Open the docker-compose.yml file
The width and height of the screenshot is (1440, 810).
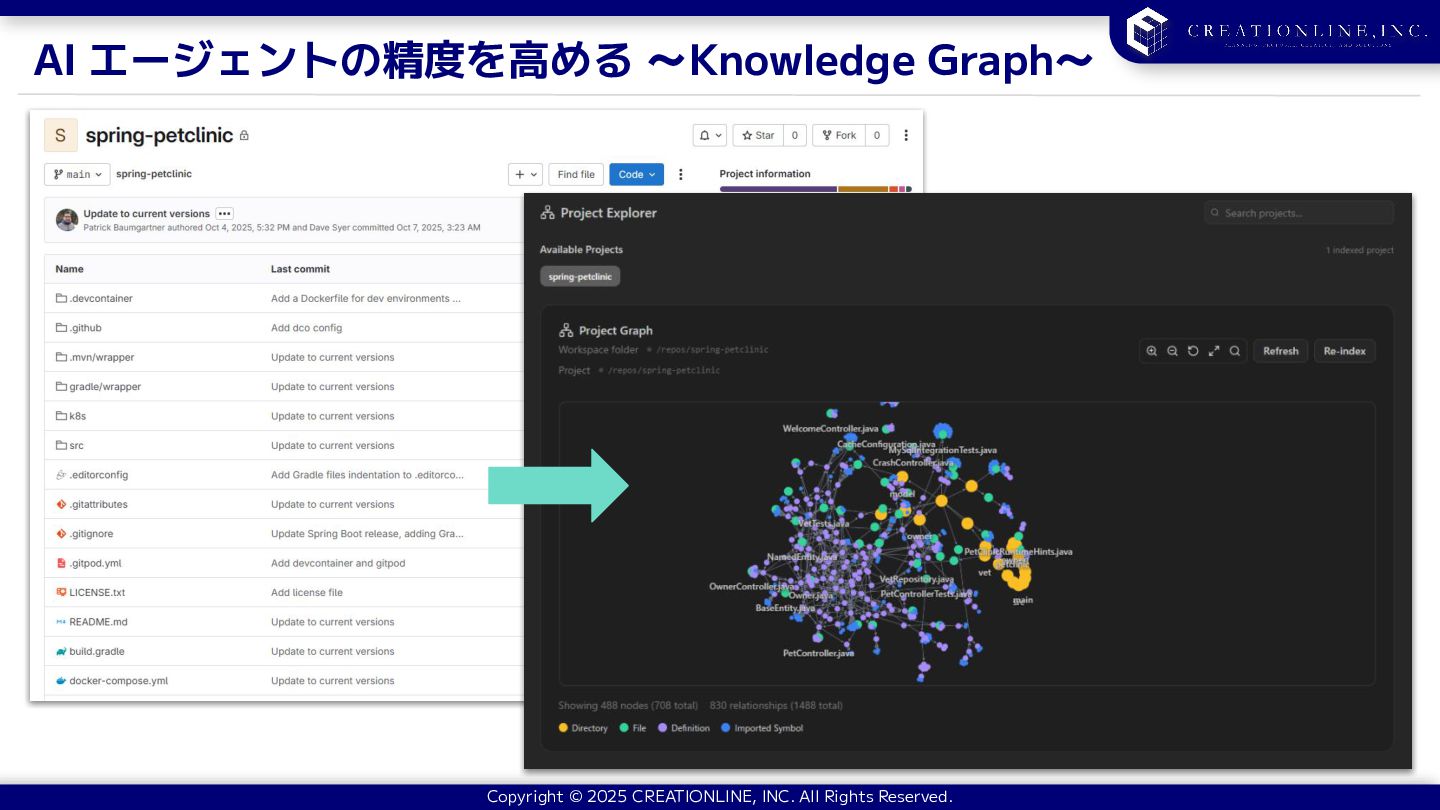118,681
